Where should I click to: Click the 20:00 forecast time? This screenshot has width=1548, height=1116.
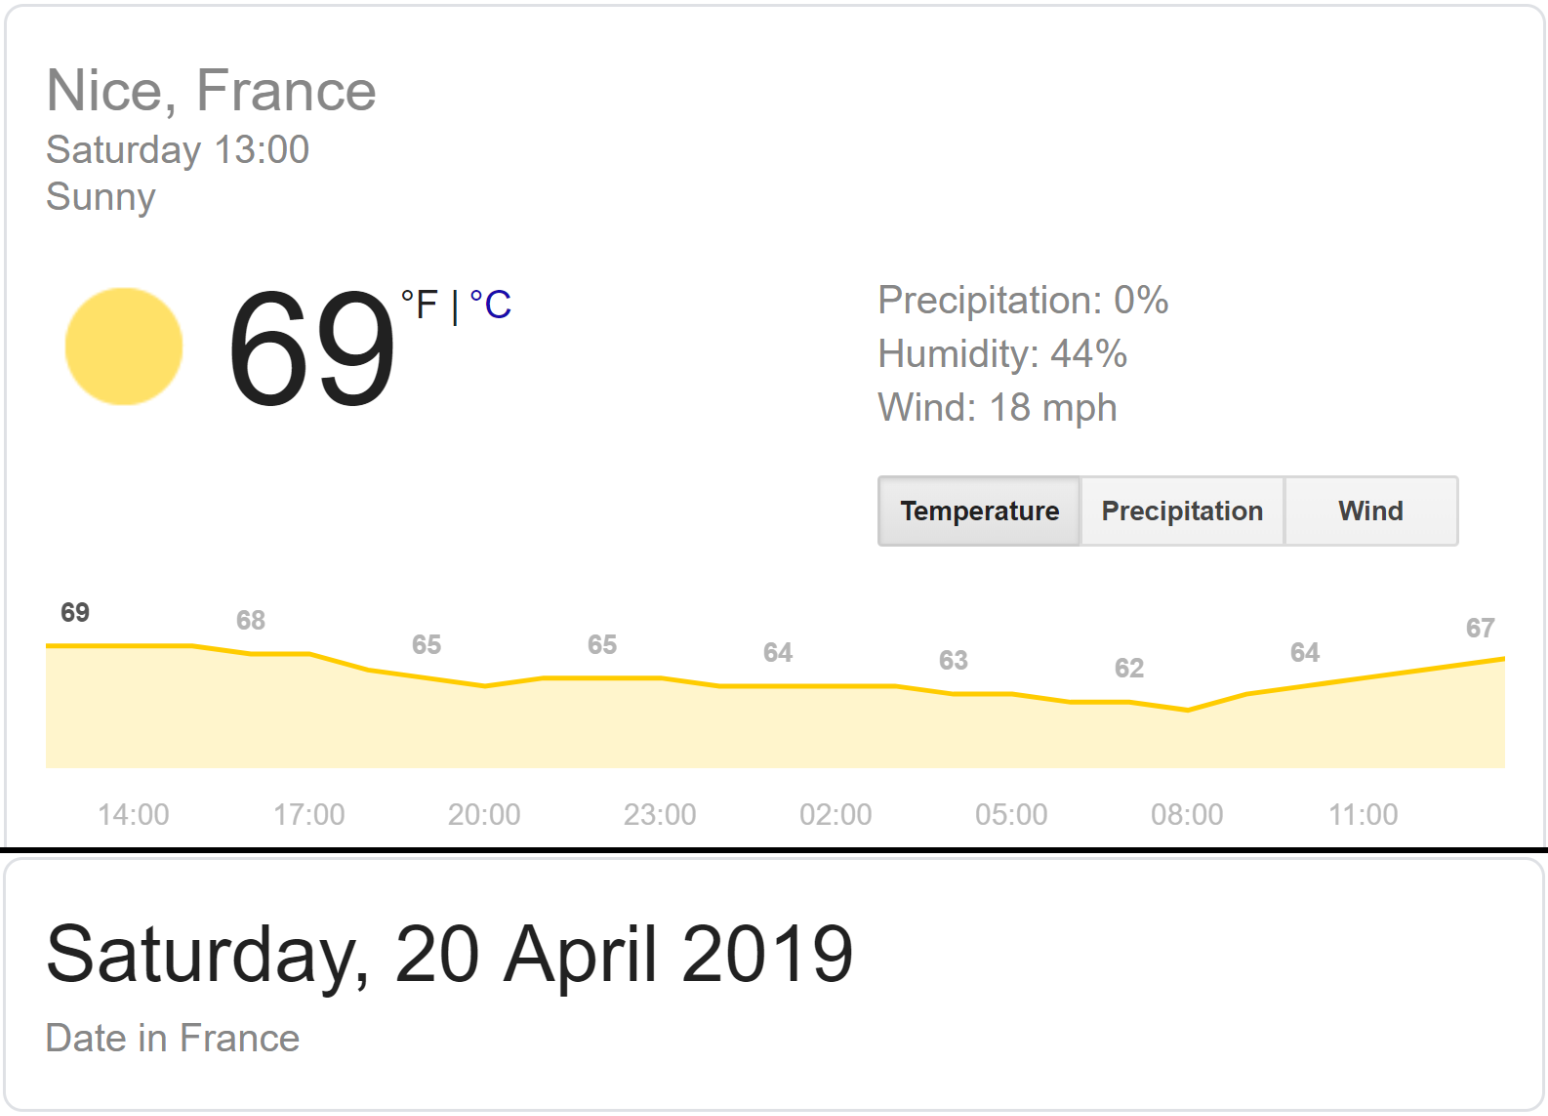coord(484,814)
